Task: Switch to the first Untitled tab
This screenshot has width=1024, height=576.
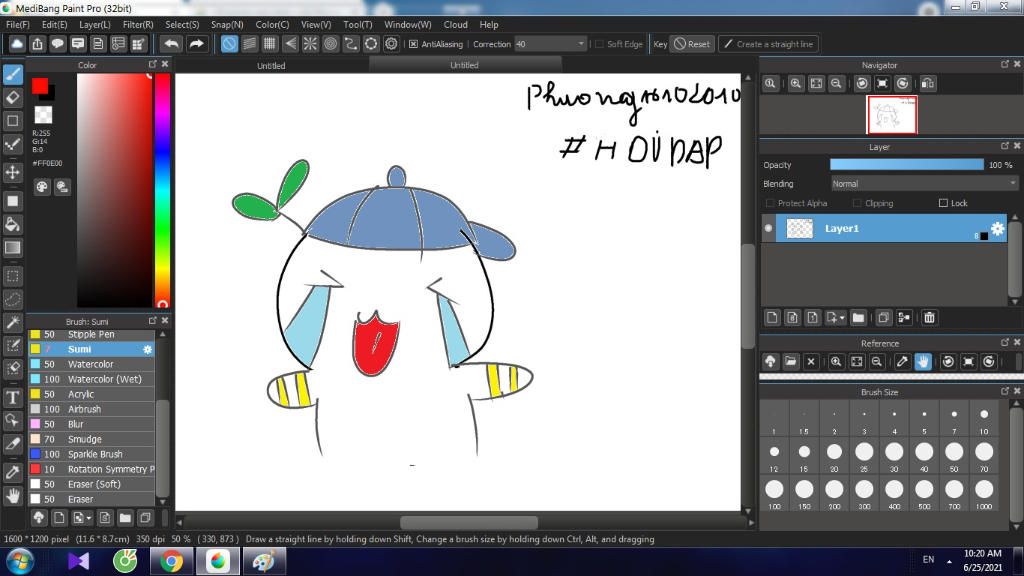Action: 271,65
